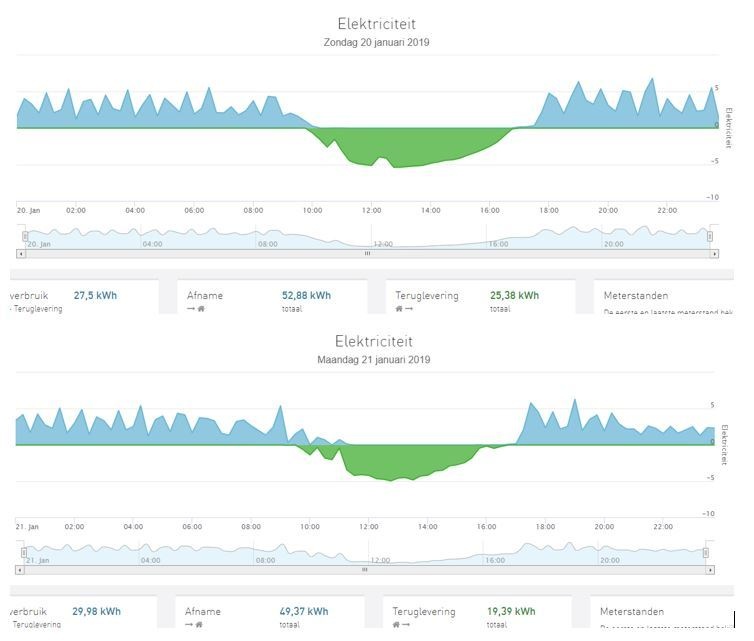The height and width of the screenshot is (641, 754).
Task: Click left scroll arrow of bottom chart navigator
Action: 19,570
